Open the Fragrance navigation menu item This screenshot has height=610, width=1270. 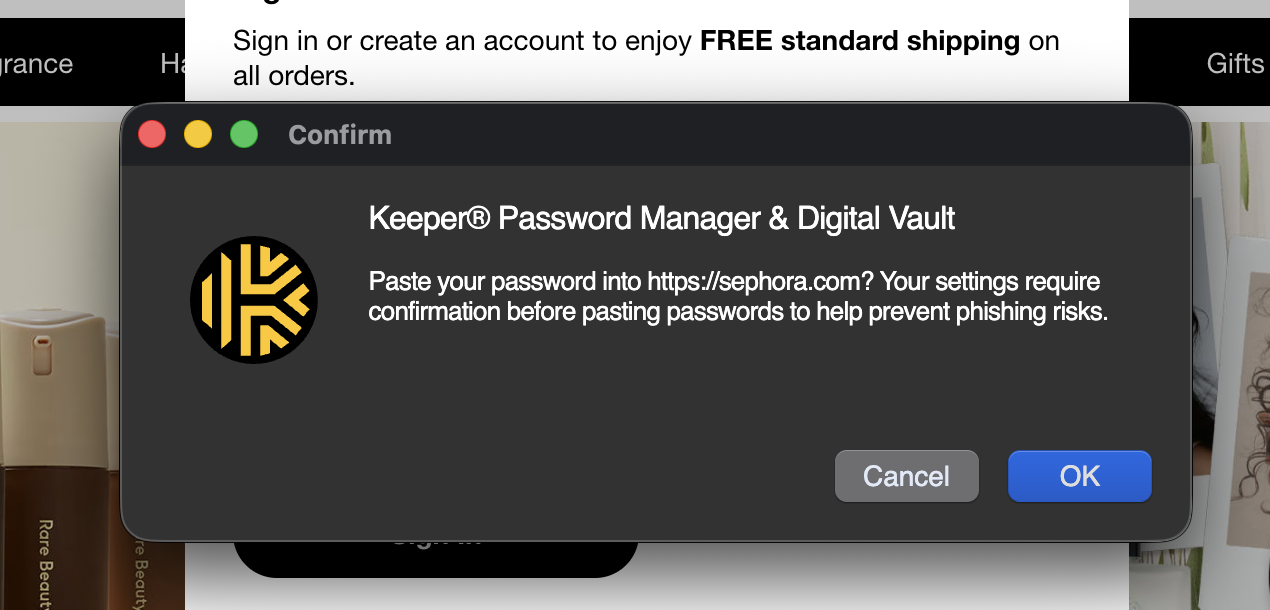(x=36, y=64)
